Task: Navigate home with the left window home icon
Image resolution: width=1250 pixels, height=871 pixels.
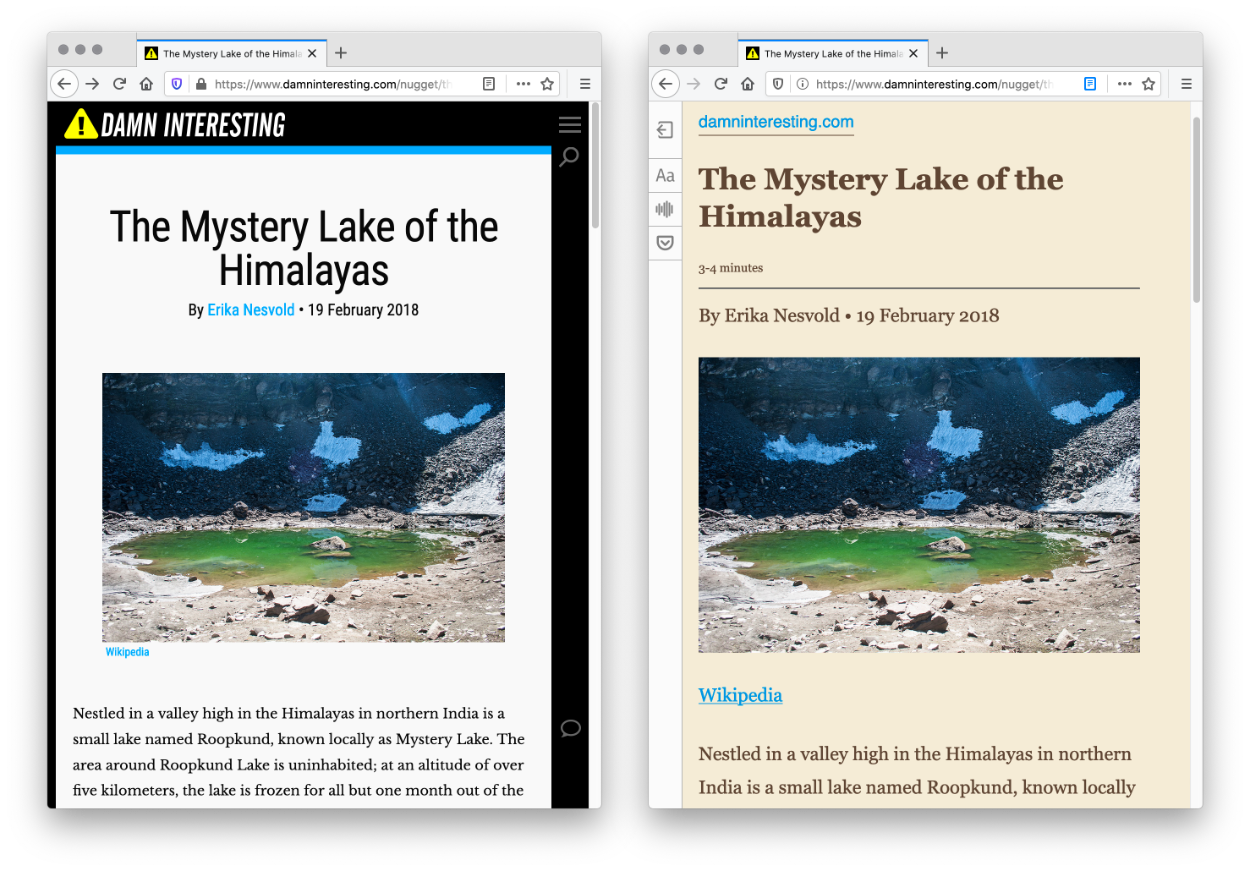Action: click(x=147, y=84)
